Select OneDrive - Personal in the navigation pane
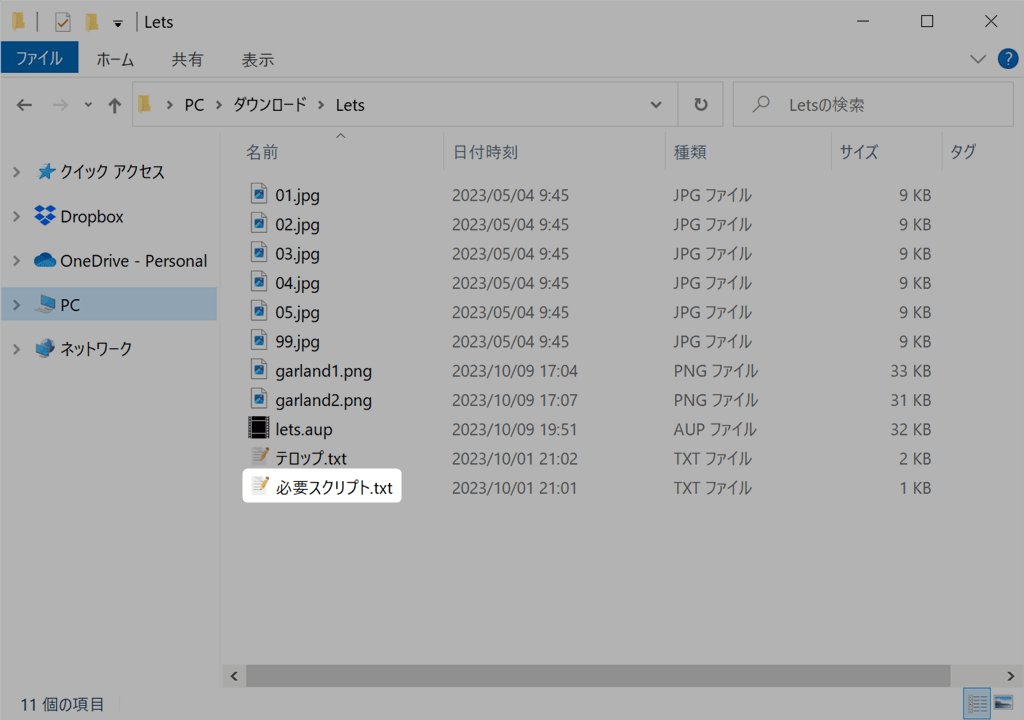Viewport: 1024px width, 720px height. 120,260
